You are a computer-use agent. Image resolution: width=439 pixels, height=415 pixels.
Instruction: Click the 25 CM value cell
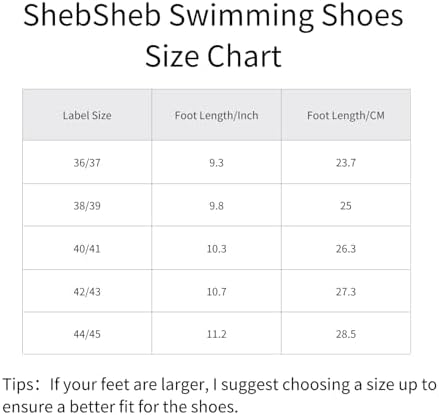click(x=346, y=205)
